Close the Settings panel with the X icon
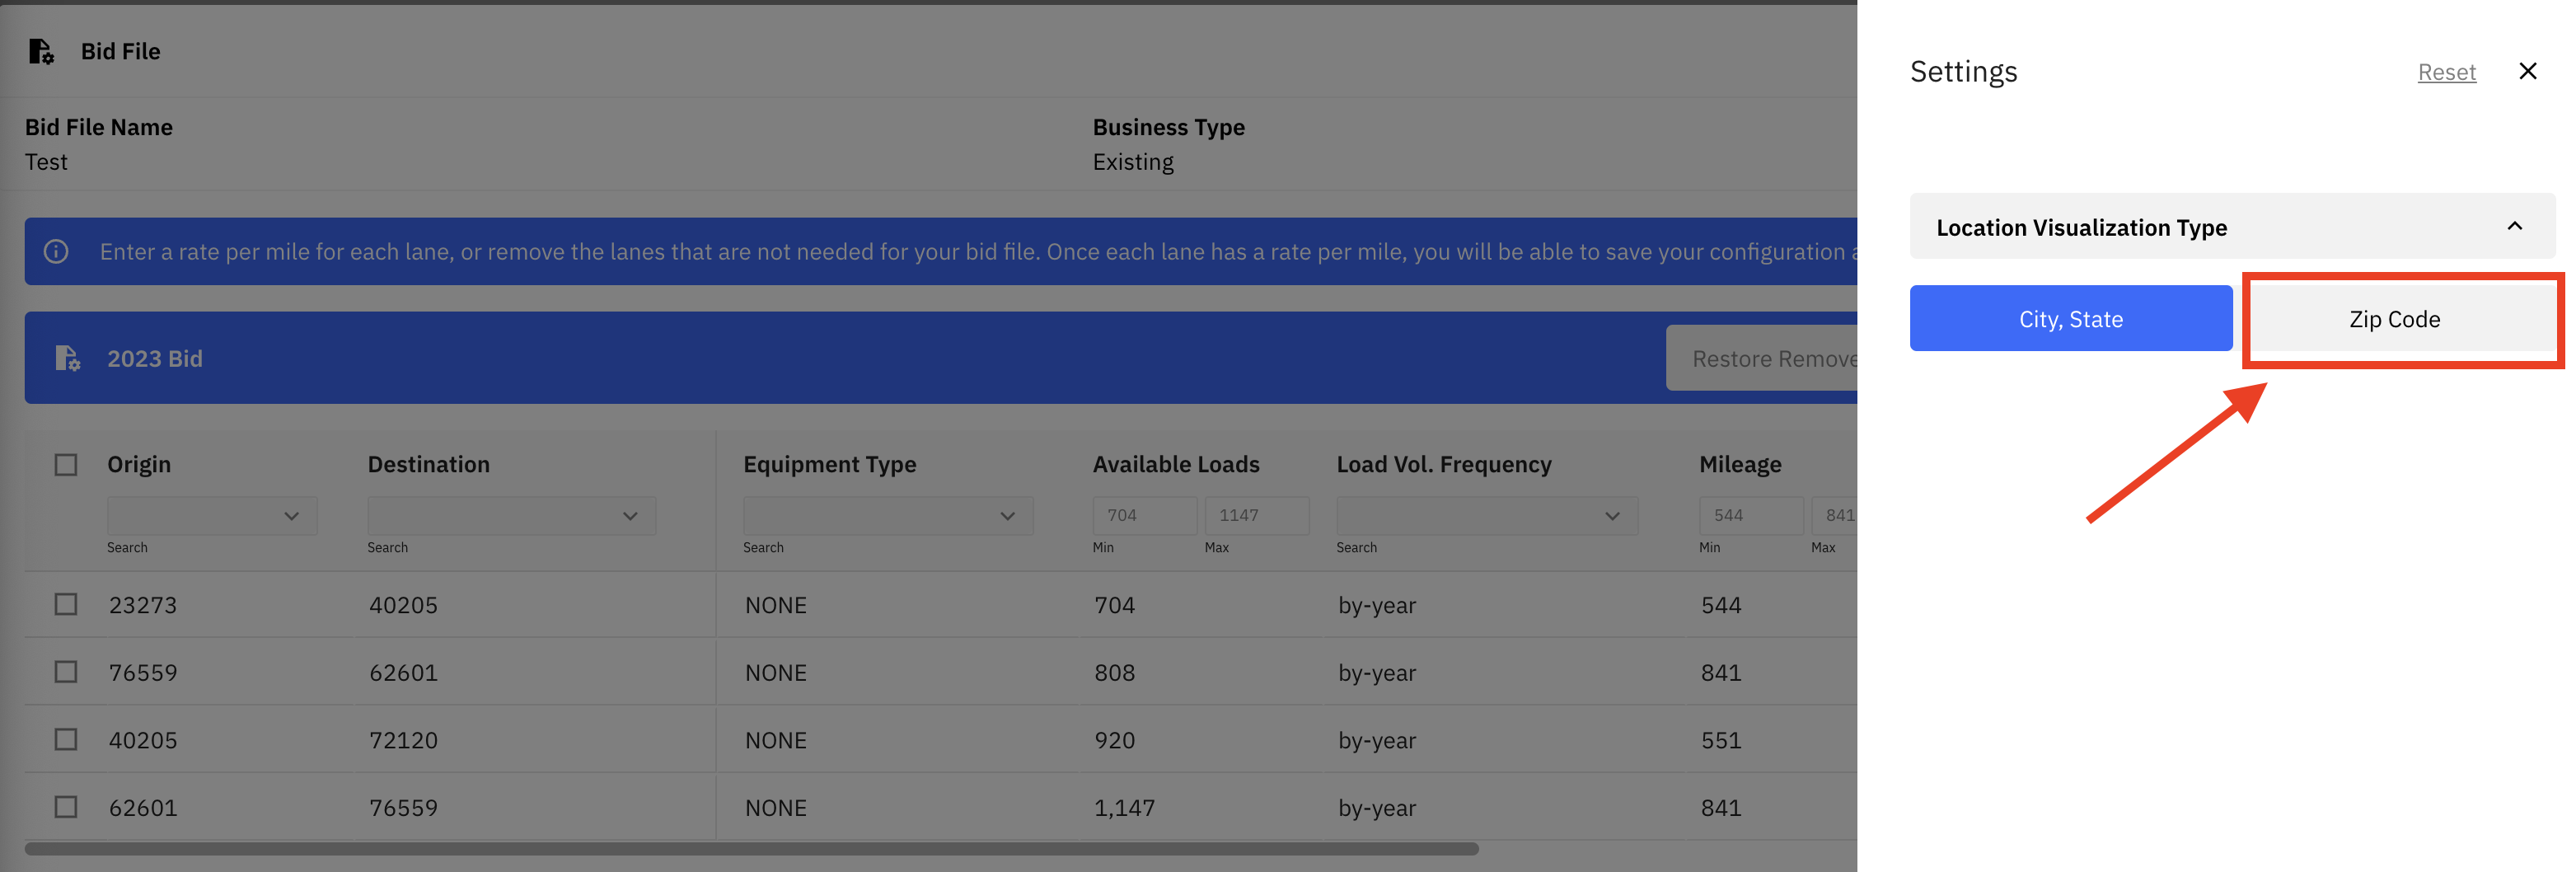2576x872 pixels. click(2529, 70)
